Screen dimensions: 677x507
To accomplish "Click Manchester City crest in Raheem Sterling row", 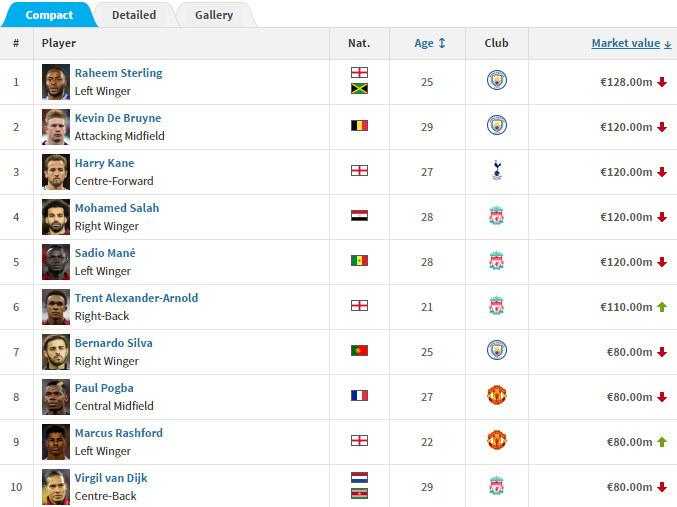I will (x=497, y=80).
